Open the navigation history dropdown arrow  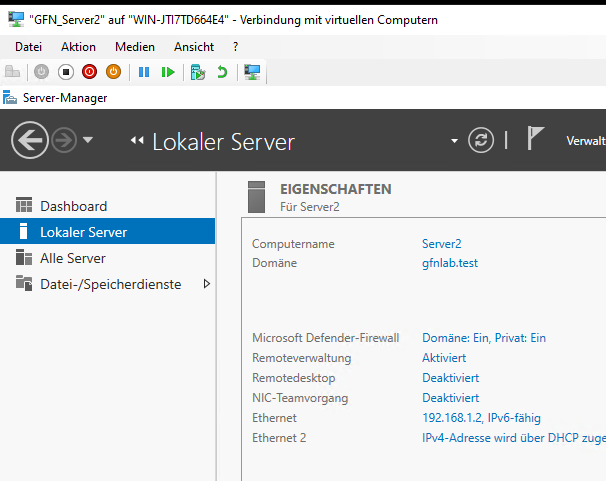pyautogui.click(x=88, y=141)
